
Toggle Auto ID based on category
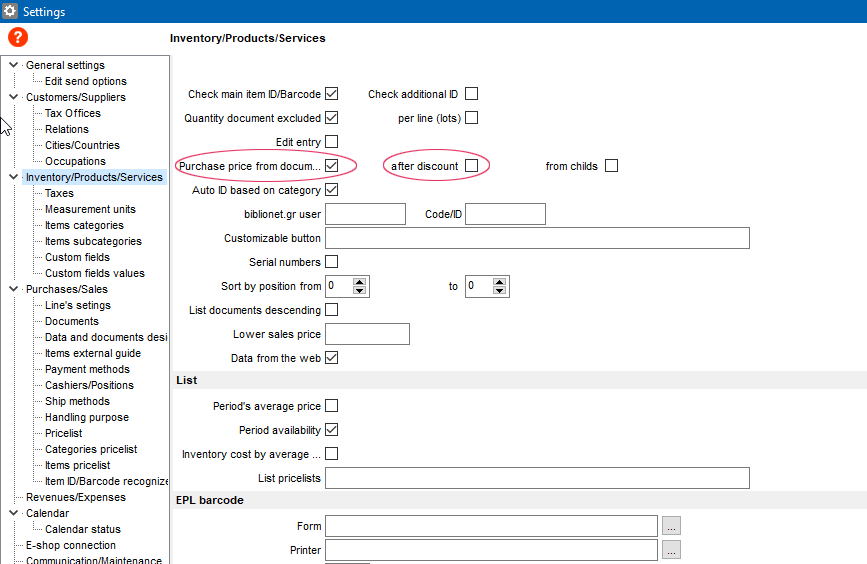pos(332,190)
